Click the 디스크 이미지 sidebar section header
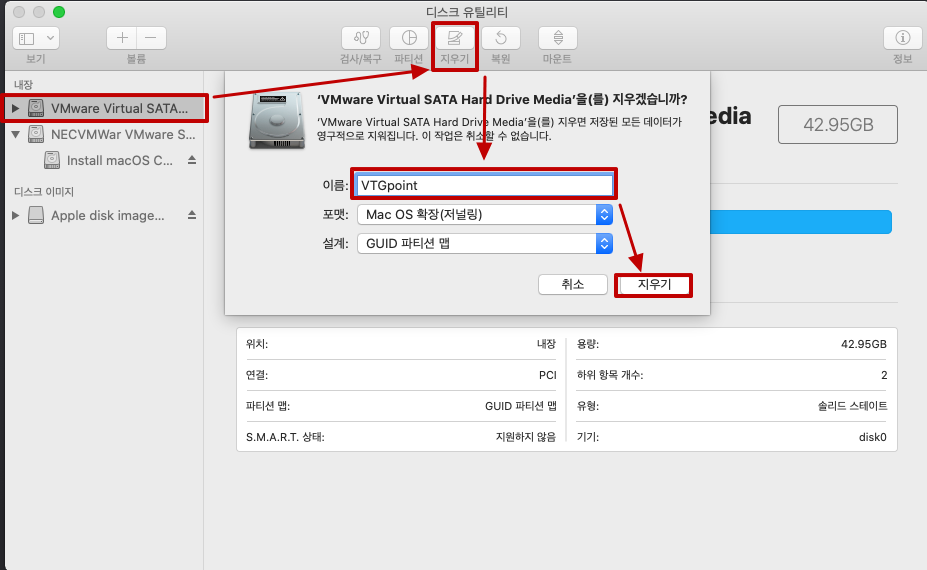The height and width of the screenshot is (570, 927). click(x=44, y=192)
